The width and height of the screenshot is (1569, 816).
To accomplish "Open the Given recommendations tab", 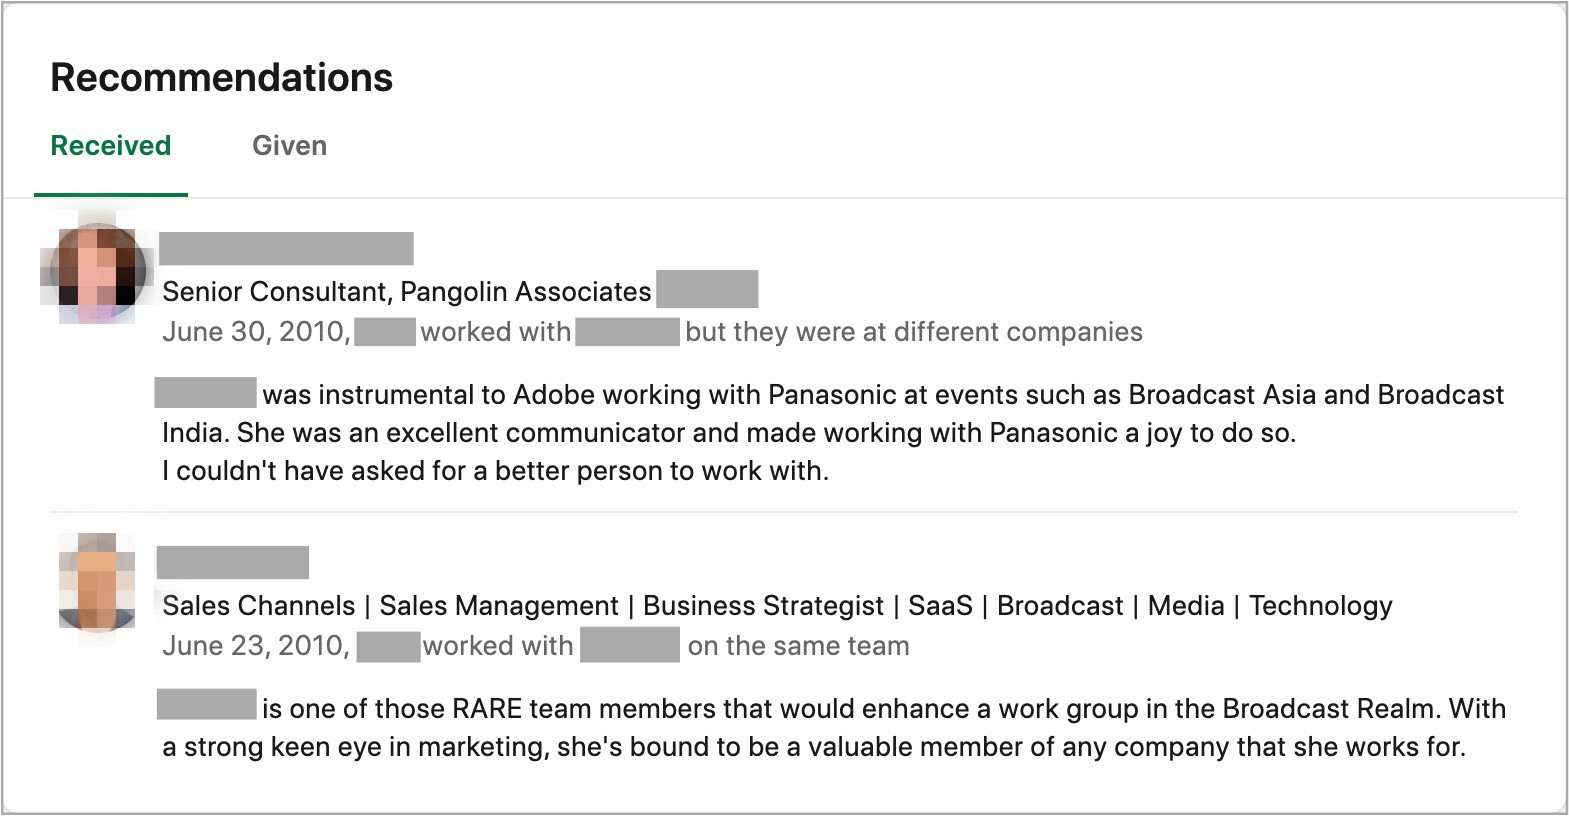I will coord(289,146).
